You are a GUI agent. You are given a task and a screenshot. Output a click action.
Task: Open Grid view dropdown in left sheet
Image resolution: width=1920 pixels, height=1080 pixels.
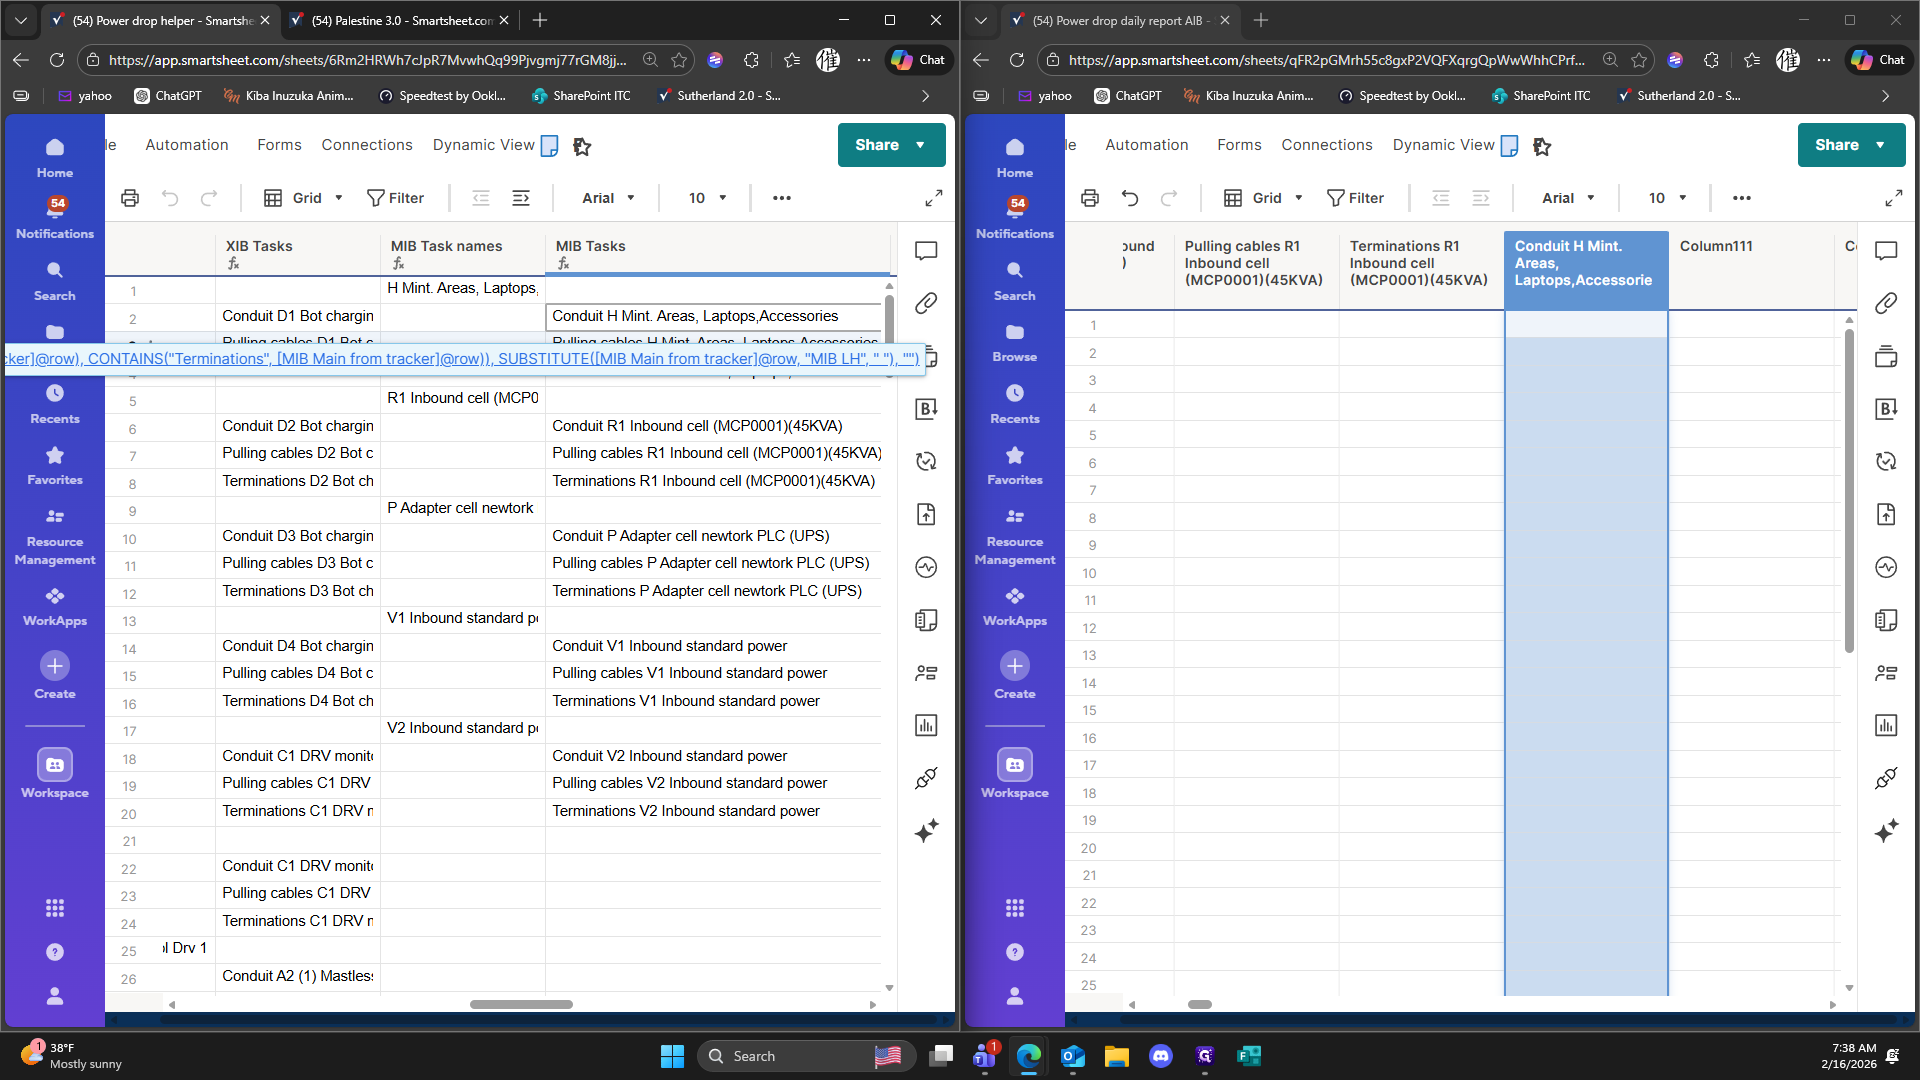(304, 198)
